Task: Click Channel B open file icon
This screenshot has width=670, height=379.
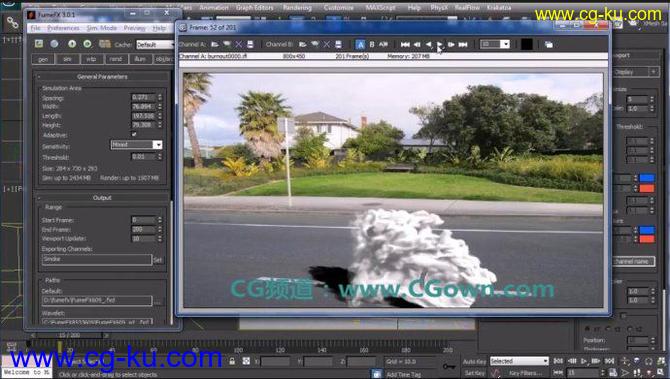Action: 303,44
